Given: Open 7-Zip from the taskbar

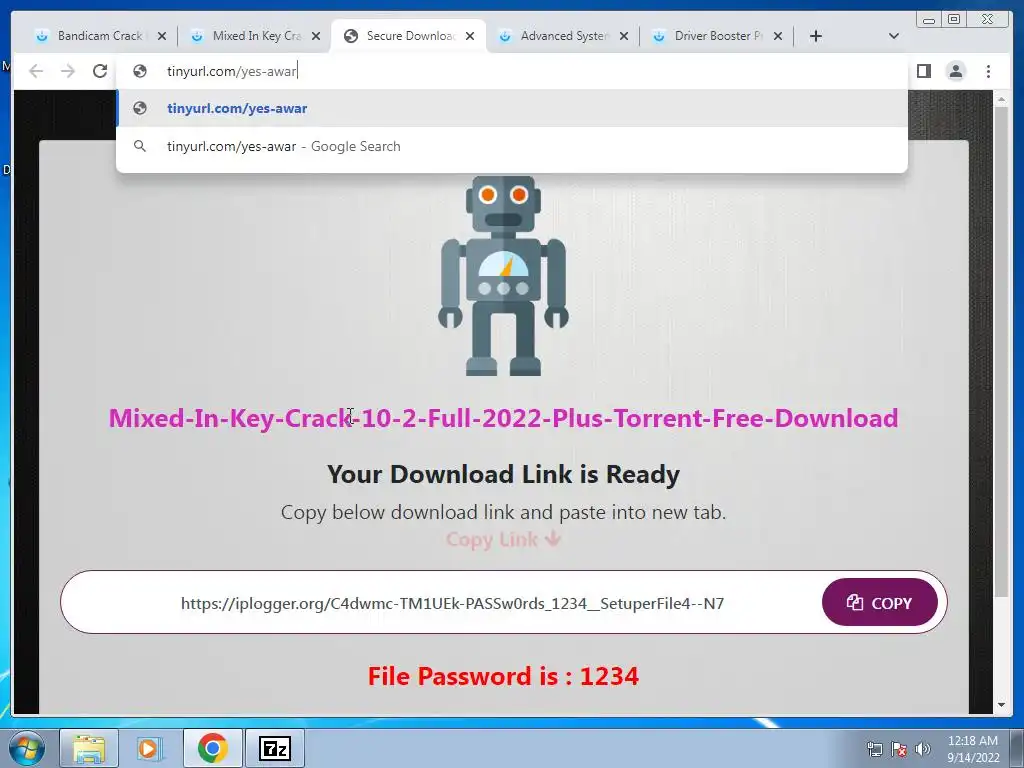Looking at the screenshot, I should 274,748.
